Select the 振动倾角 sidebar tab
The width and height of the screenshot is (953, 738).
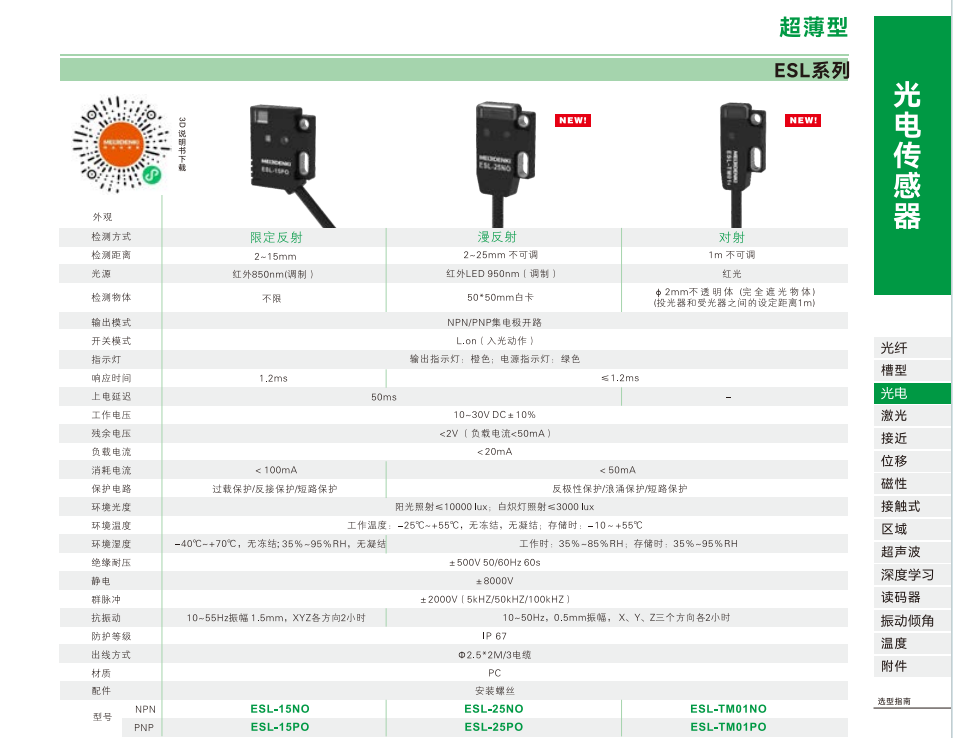(x=907, y=621)
